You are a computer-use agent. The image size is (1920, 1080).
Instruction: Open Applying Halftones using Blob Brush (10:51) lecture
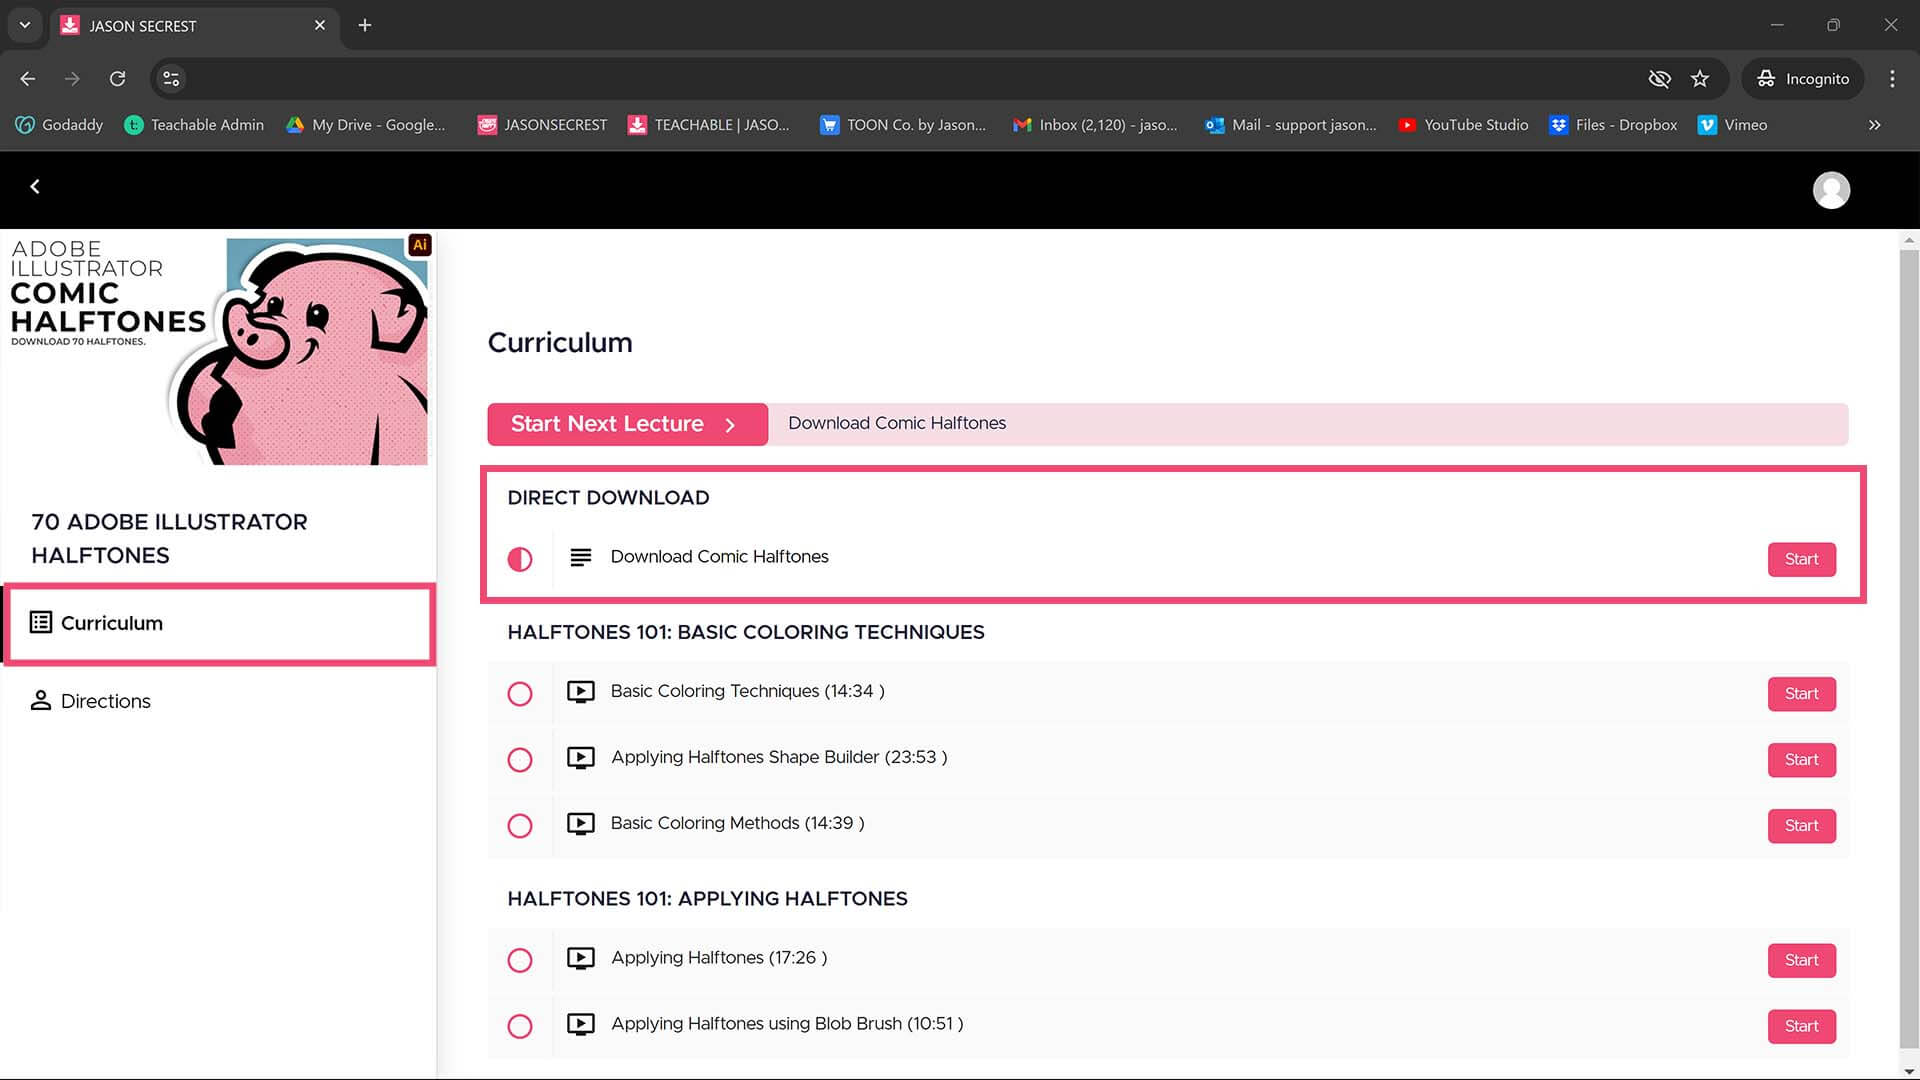787,1024
